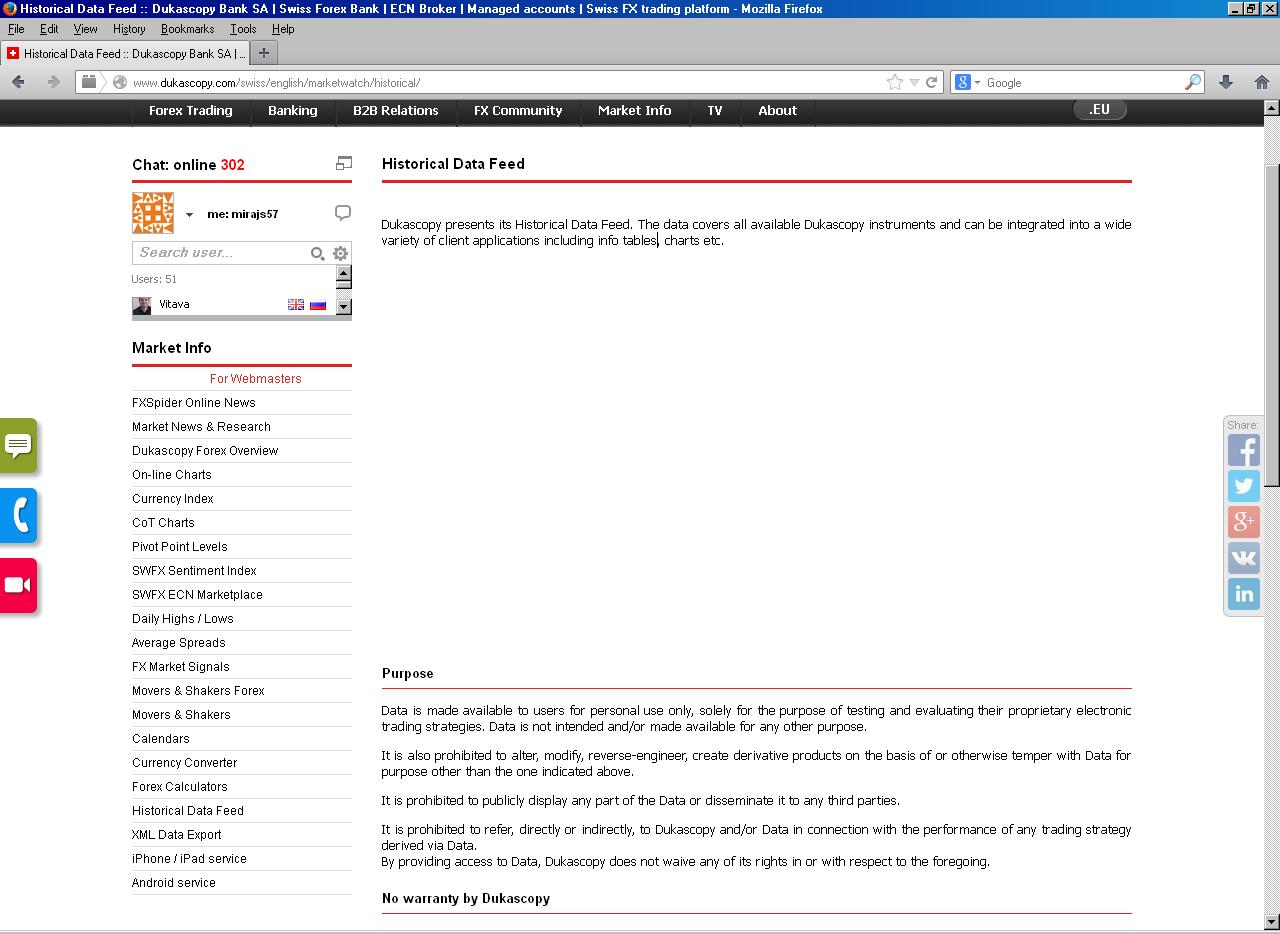Viewport: 1280px width, 934px height.
Task: Click the chat user search magnifier
Action: pyautogui.click(x=317, y=253)
